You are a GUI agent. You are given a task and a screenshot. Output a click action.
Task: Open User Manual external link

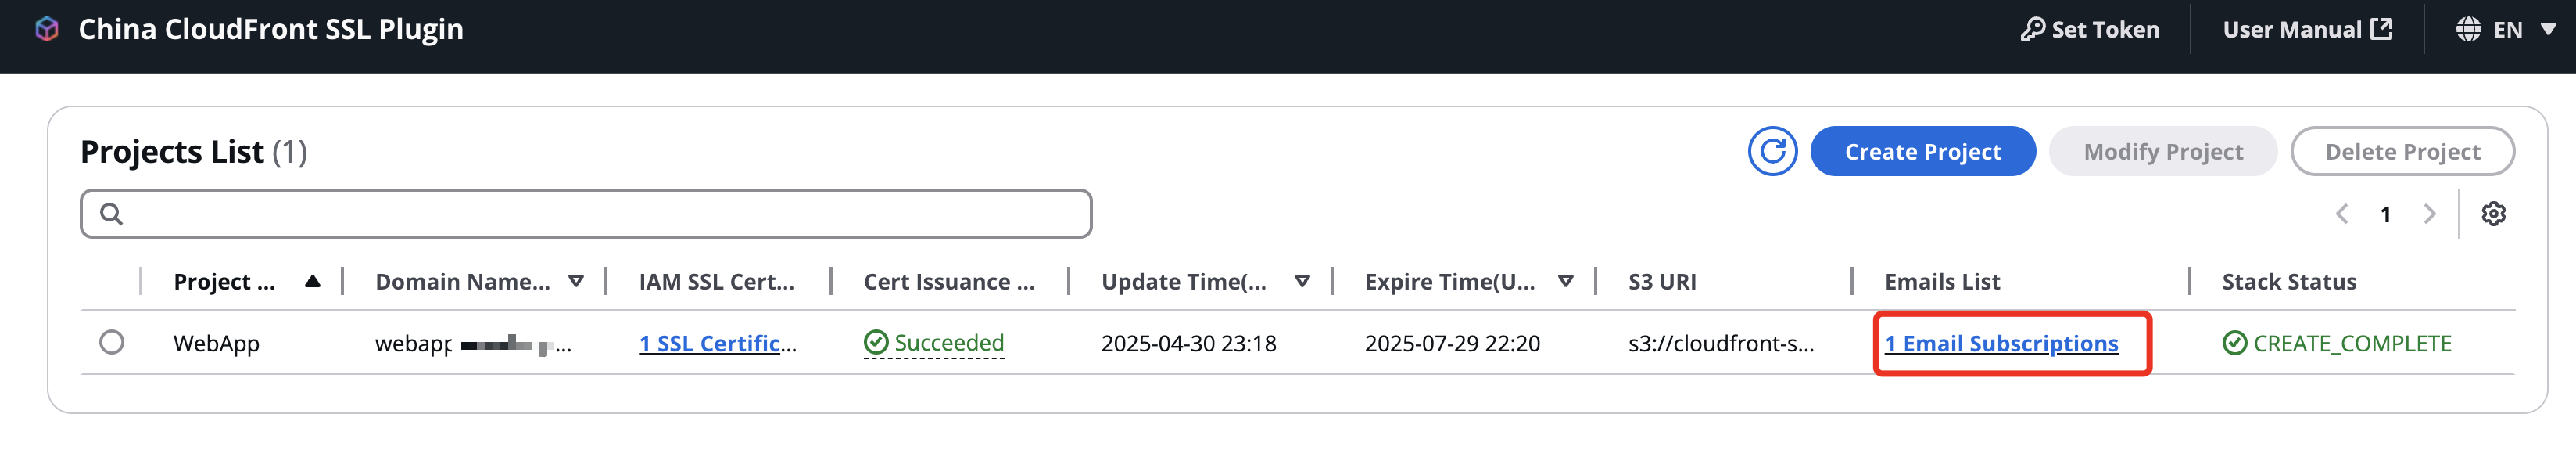click(2307, 29)
